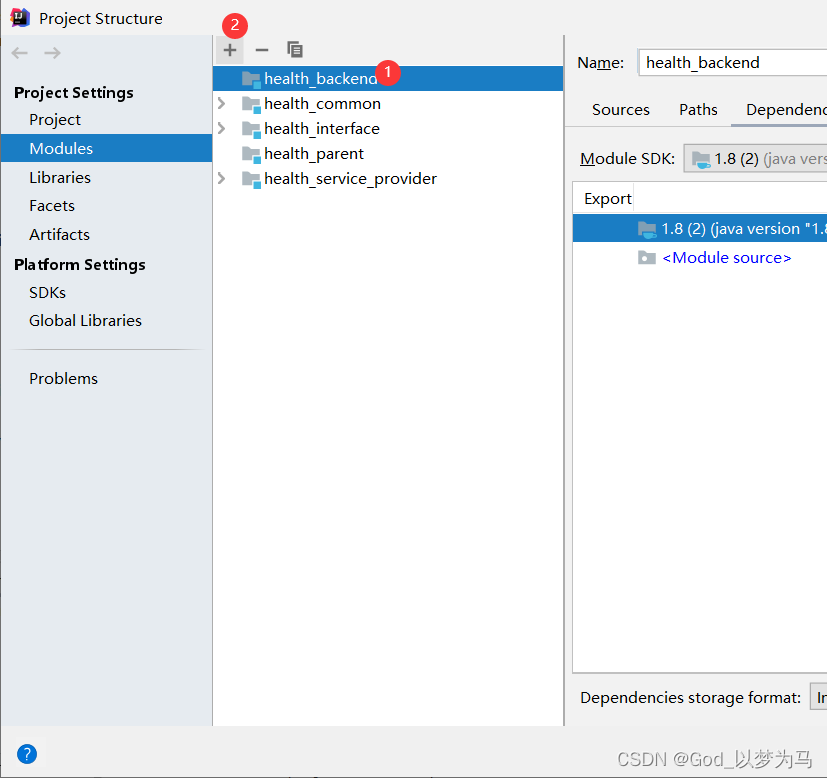The image size is (827, 778).
Task: Click the <Module source> dependency entry
Action: pyautogui.click(x=726, y=257)
